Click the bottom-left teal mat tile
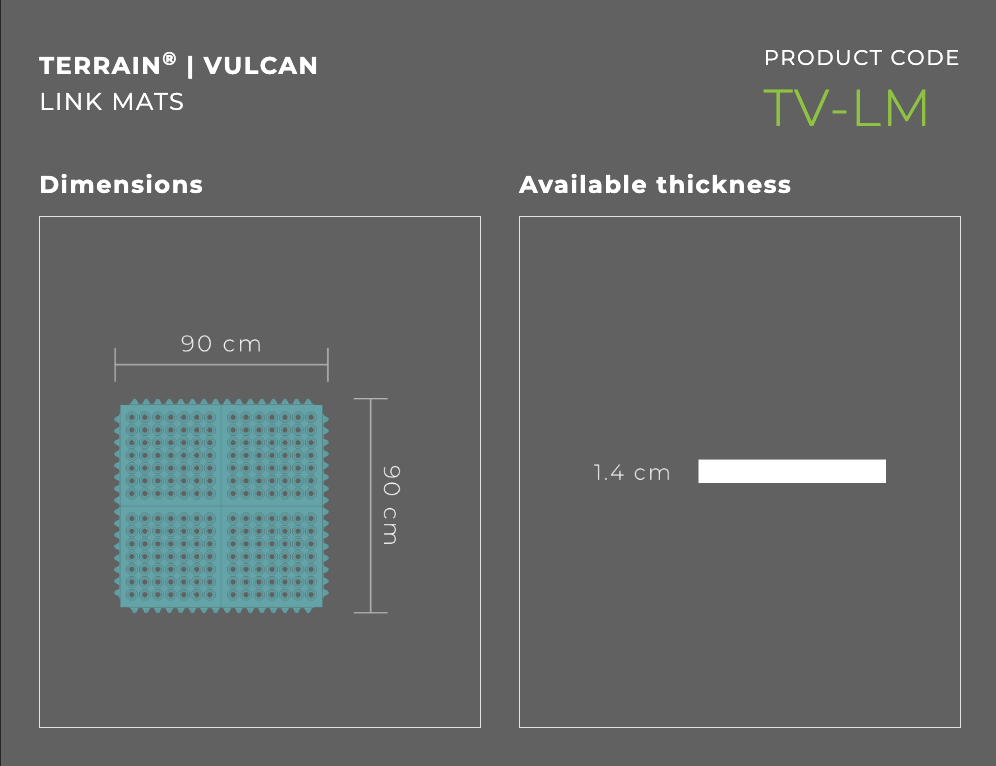The height and width of the screenshot is (766, 996). click(x=170, y=557)
